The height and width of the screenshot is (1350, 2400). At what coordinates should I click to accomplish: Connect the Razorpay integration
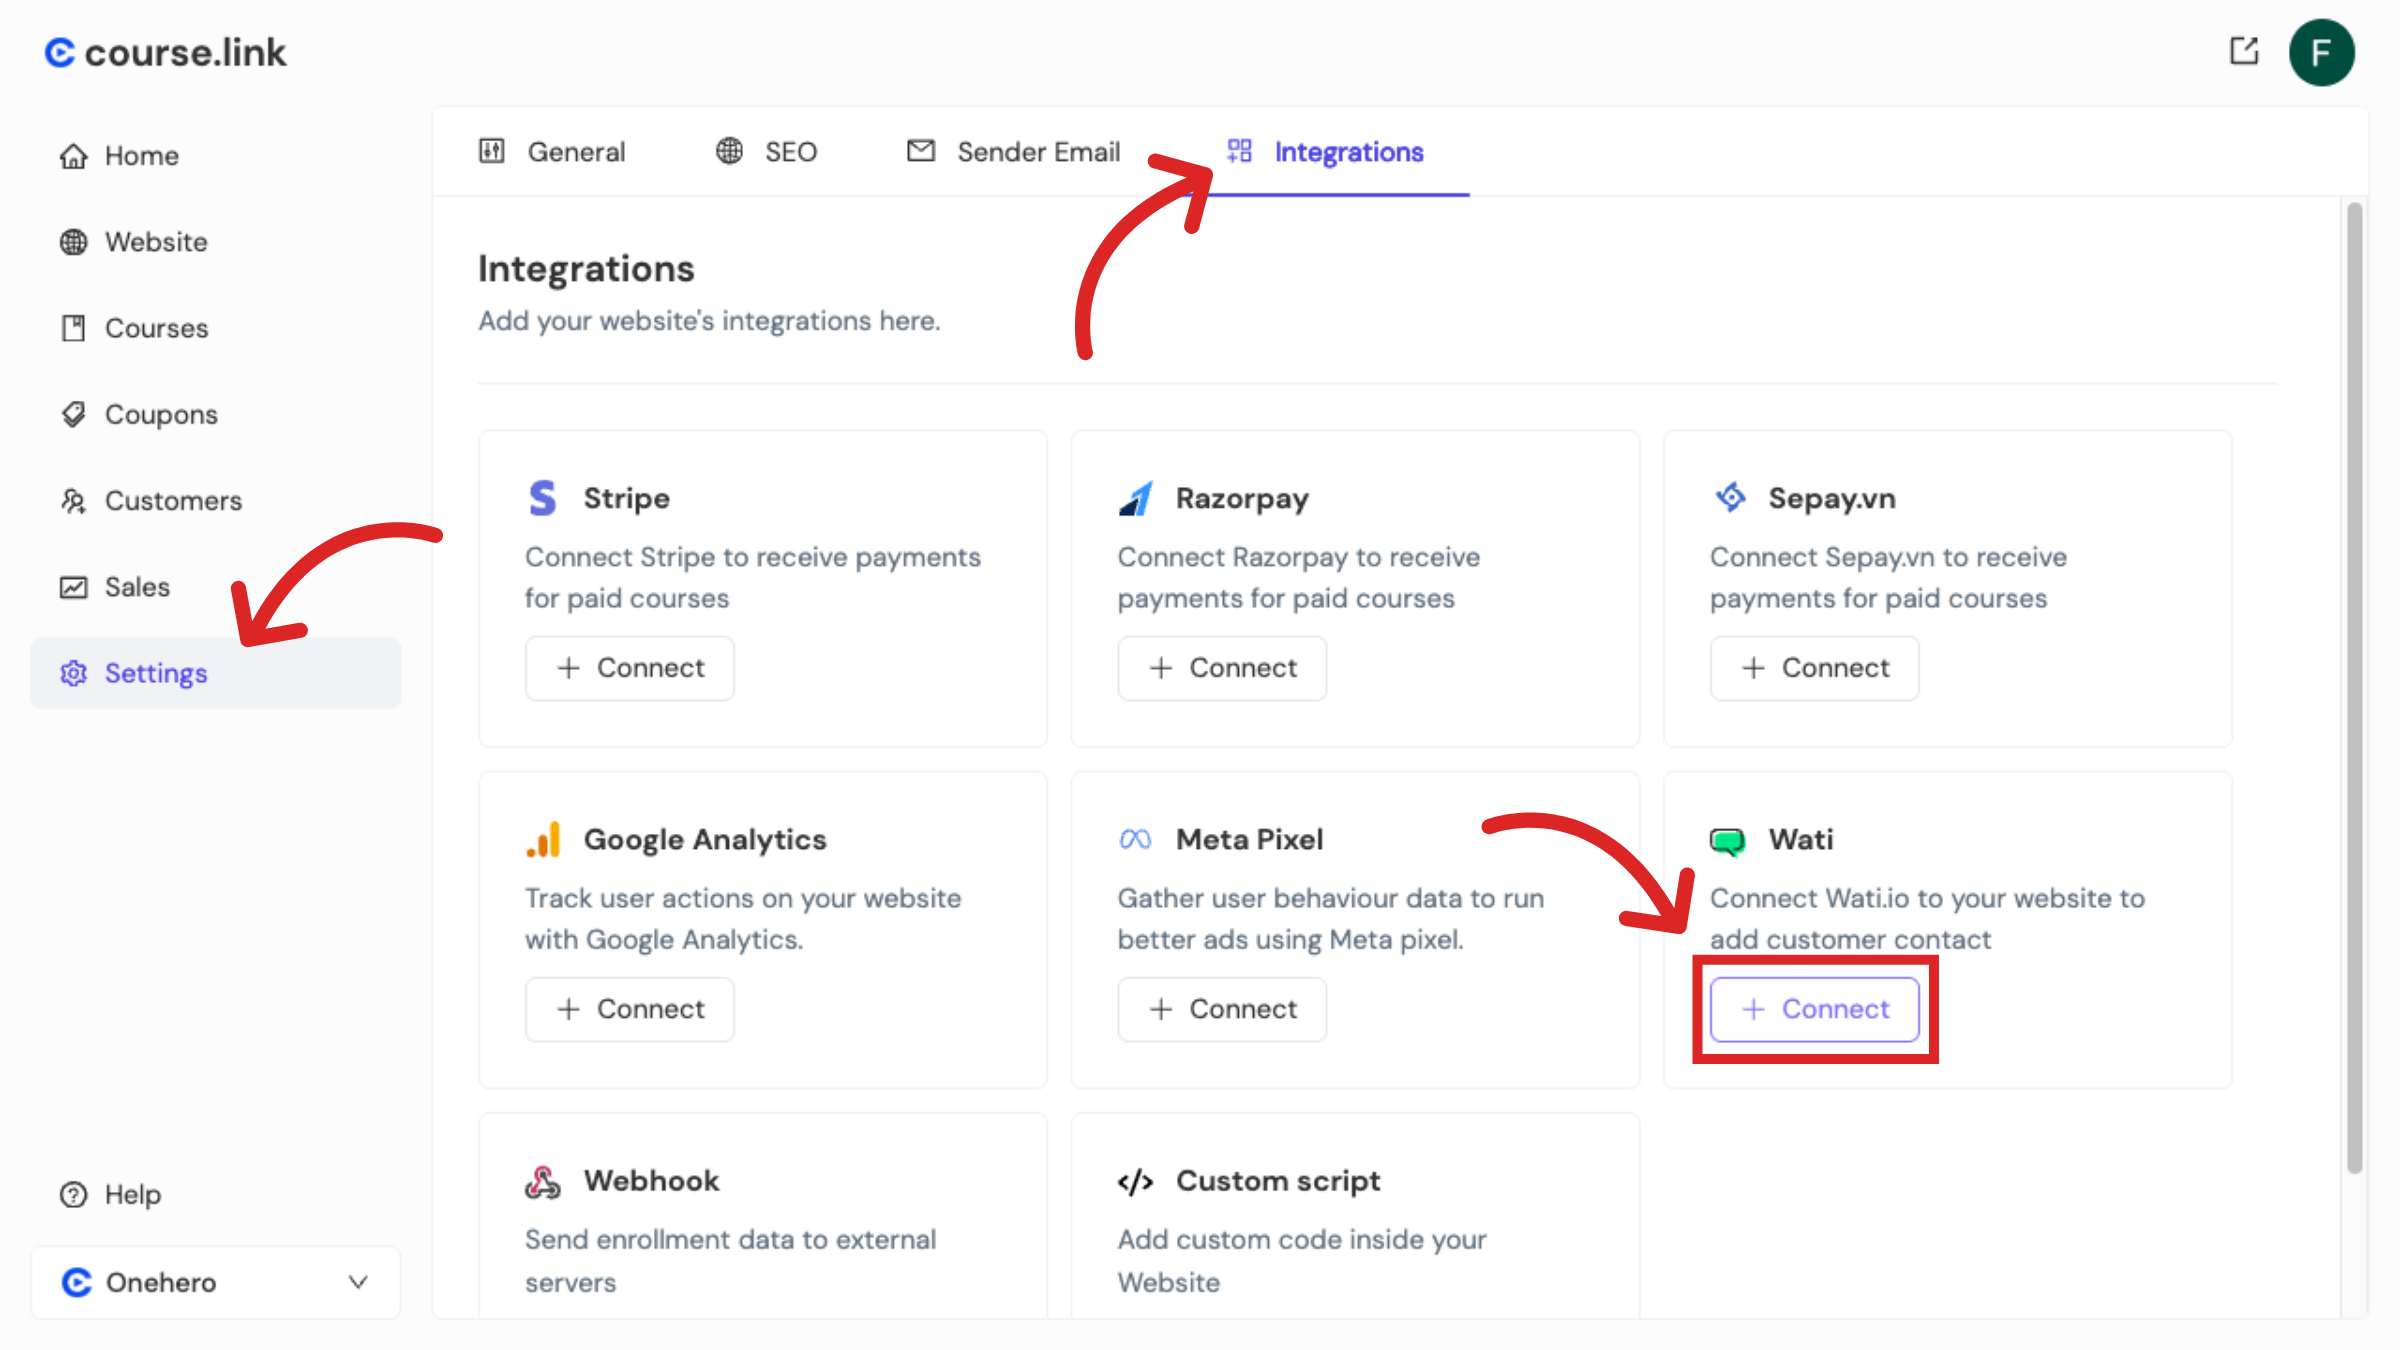click(1222, 668)
